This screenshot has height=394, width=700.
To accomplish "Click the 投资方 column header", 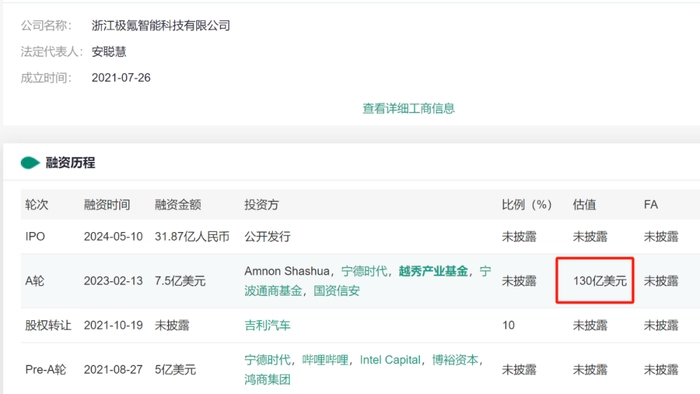I will (262, 205).
